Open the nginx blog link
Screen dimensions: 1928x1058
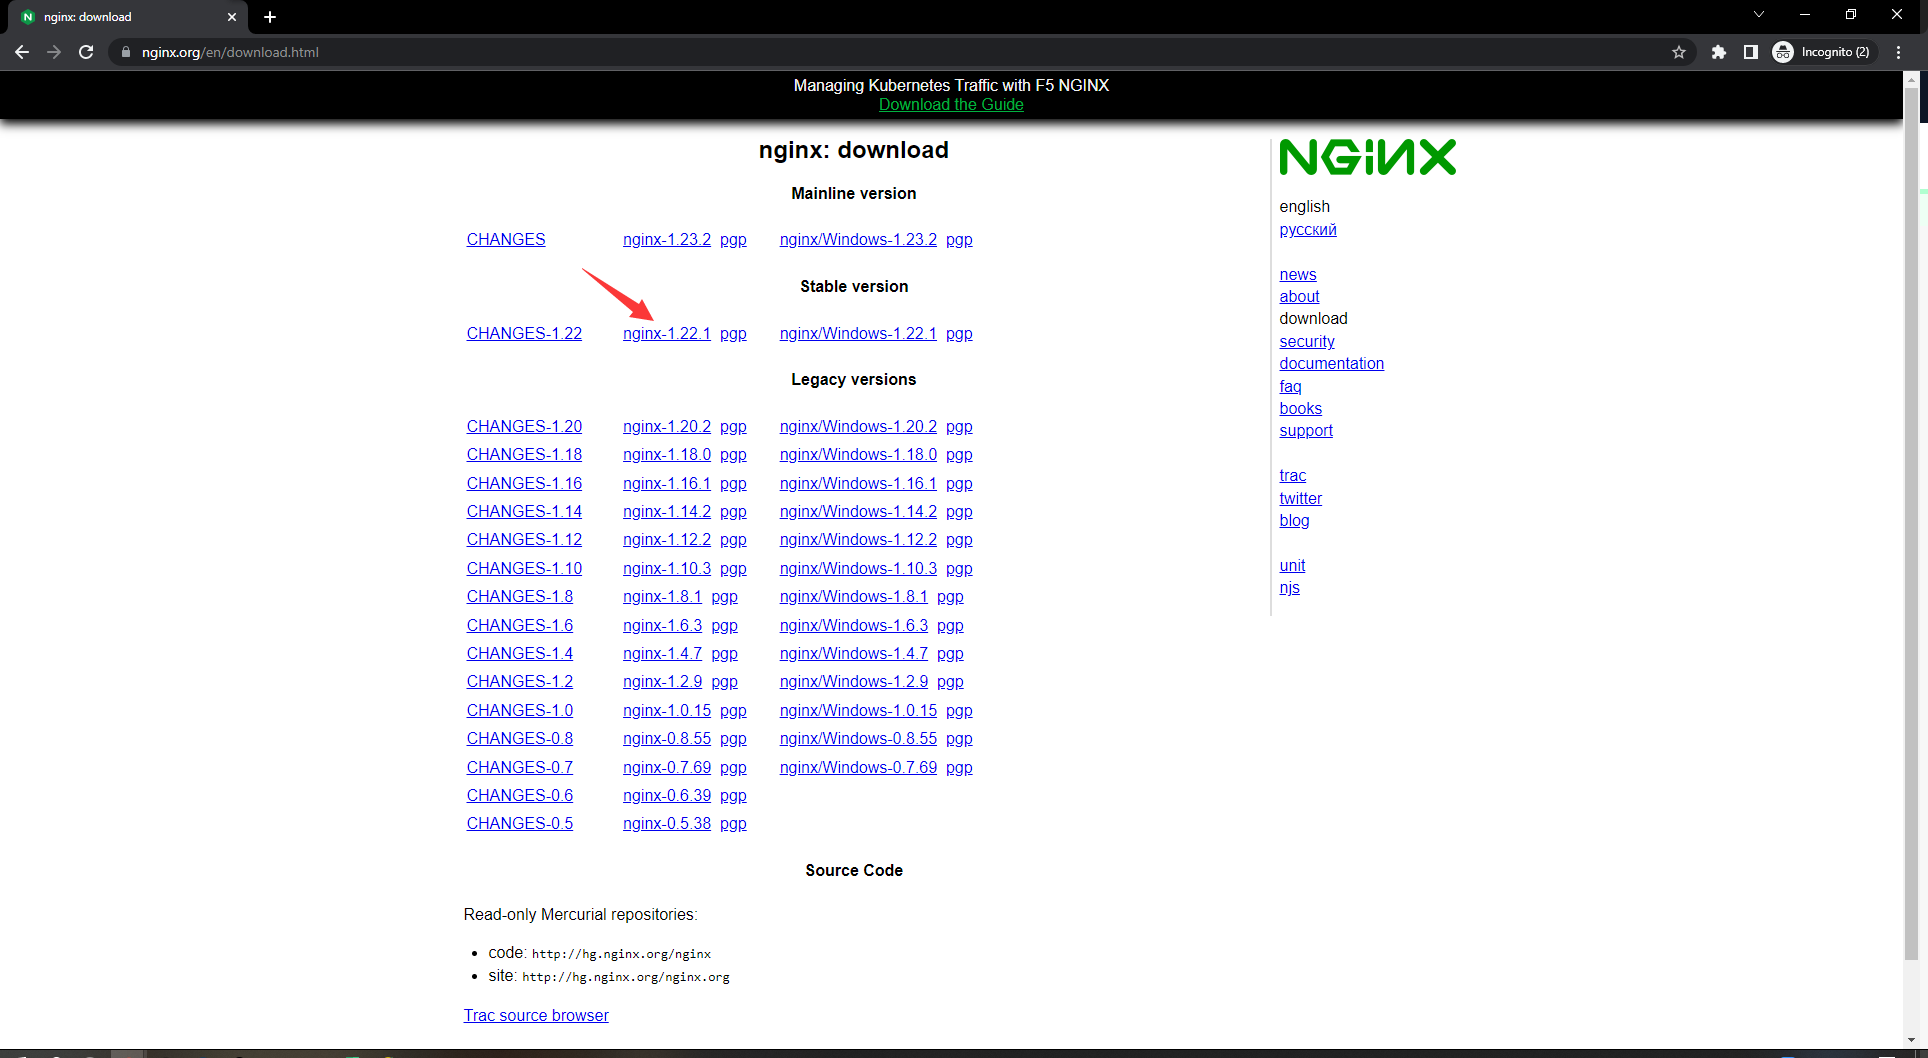pos(1294,520)
